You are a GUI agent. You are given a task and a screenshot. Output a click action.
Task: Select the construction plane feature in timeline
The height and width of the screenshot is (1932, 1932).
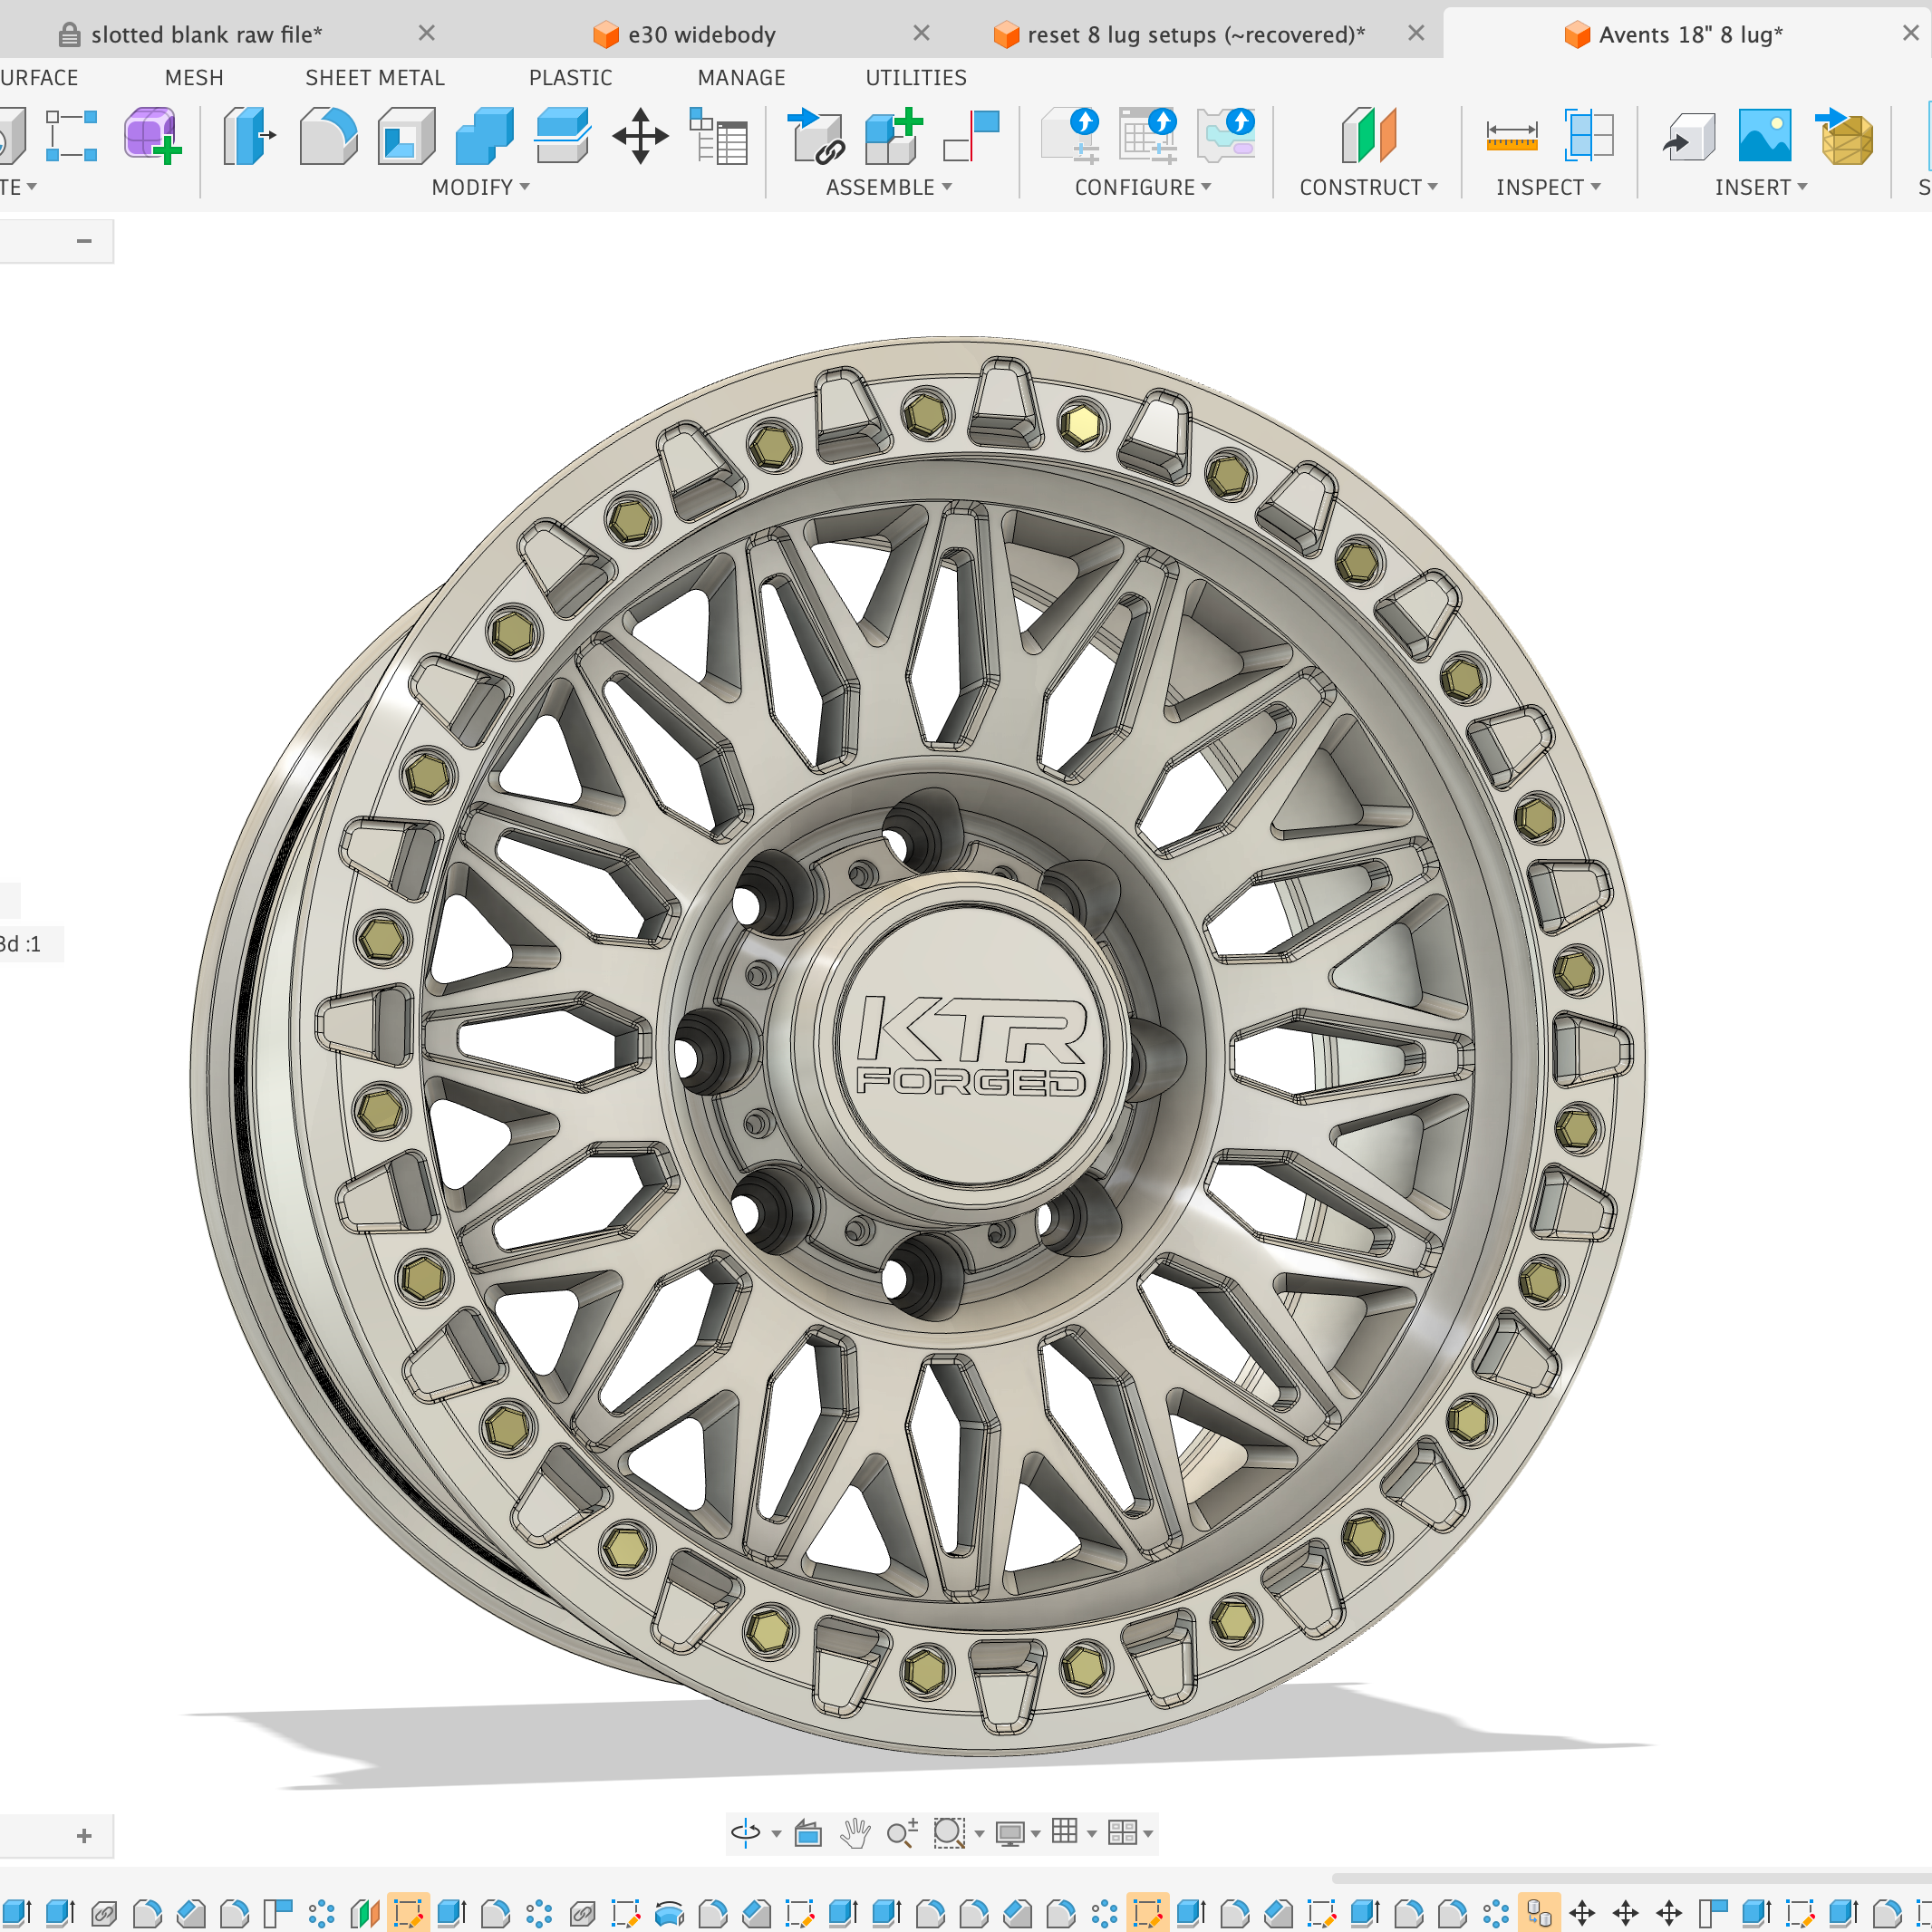(364, 1914)
